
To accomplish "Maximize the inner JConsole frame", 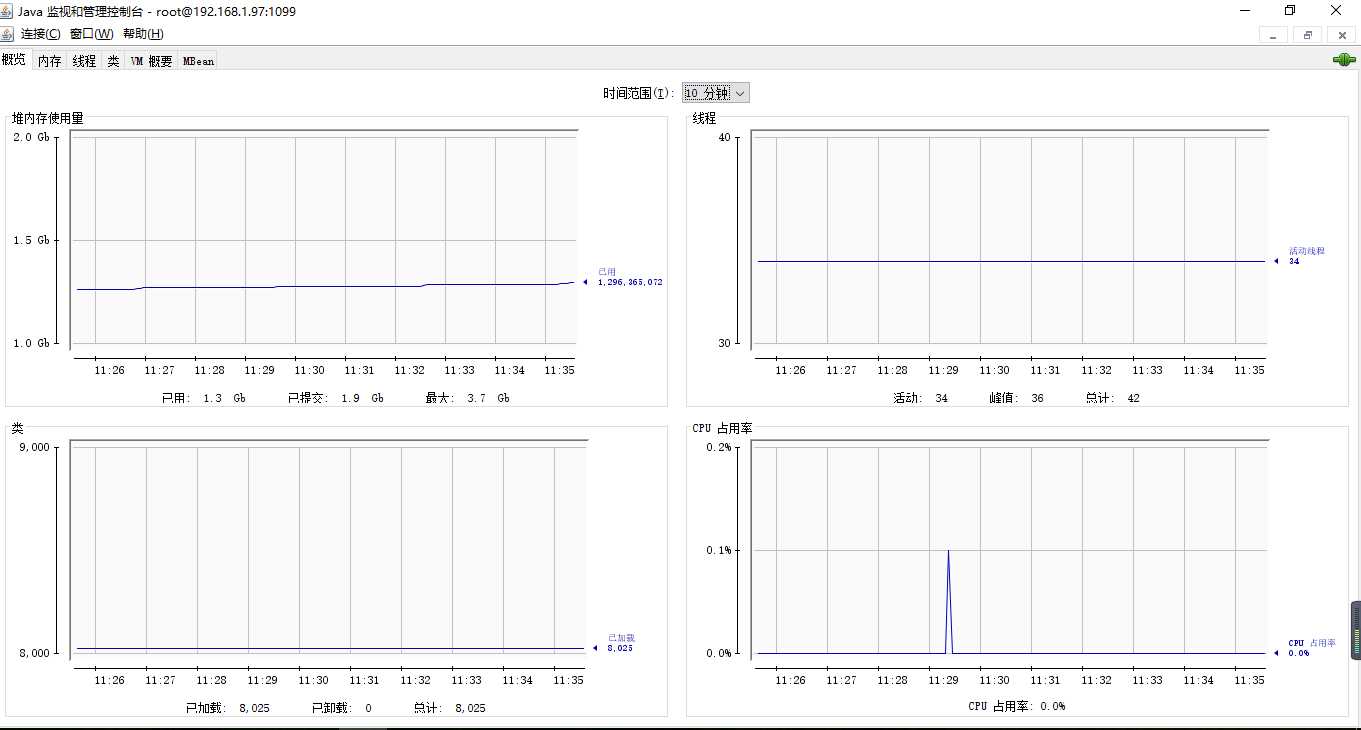I will pos(1307,35).
